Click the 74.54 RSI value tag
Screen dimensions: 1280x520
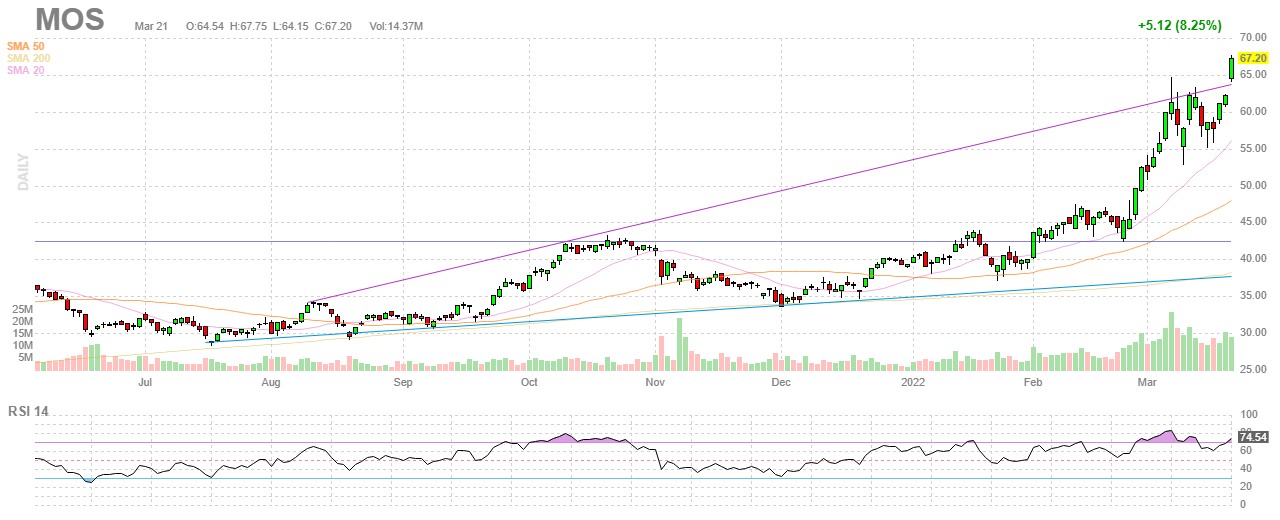pyautogui.click(x=1253, y=437)
